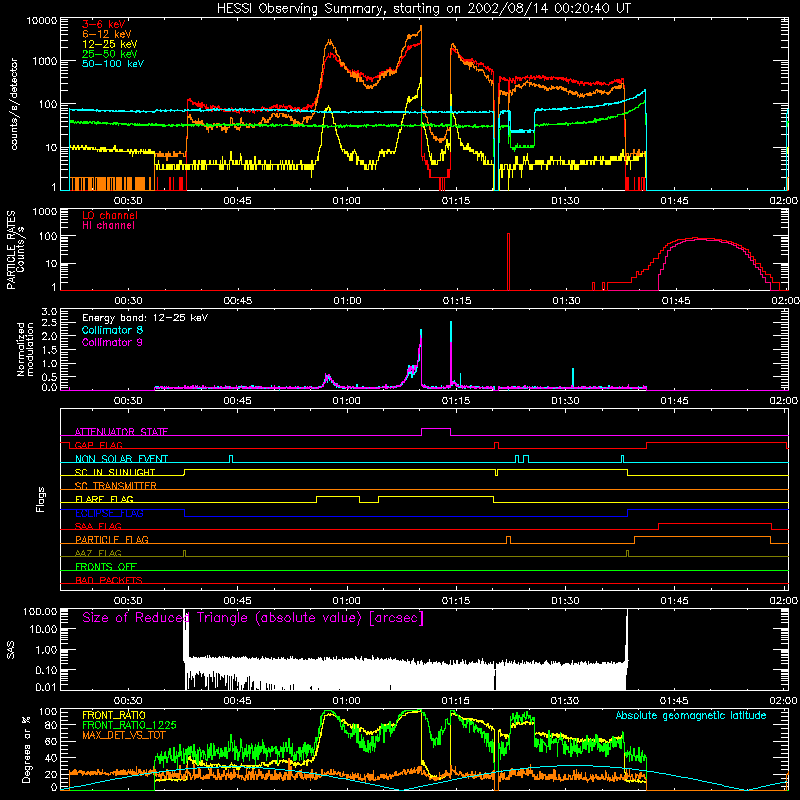Click the 01:00 tick under count-rate panel
The height and width of the screenshot is (800, 800).
click(346, 201)
